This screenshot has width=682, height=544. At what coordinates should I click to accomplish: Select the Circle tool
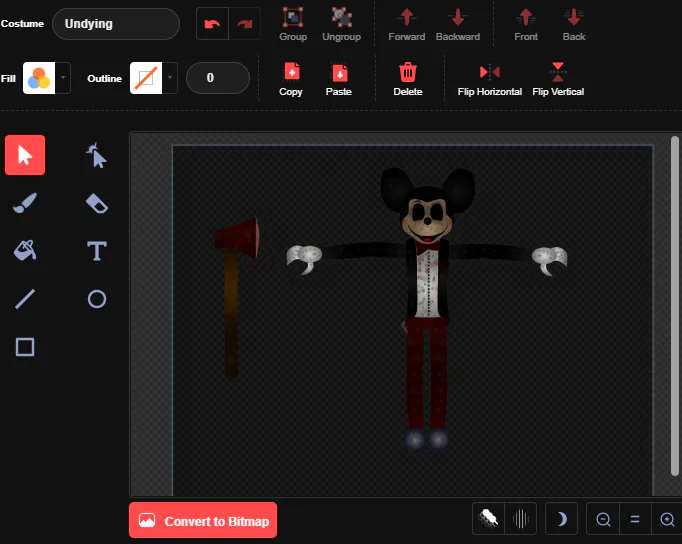[x=97, y=299]
